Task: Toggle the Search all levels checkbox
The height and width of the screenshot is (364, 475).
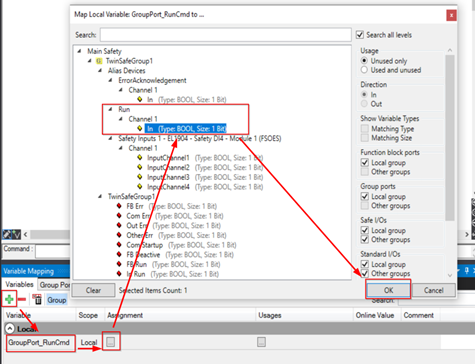Action: 360,35
